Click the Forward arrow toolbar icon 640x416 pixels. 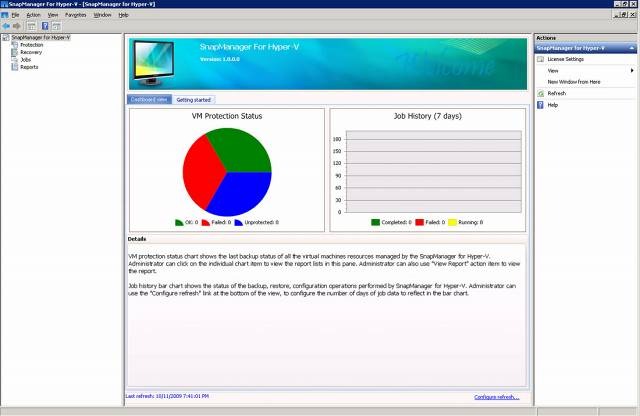tap(17, 26)
